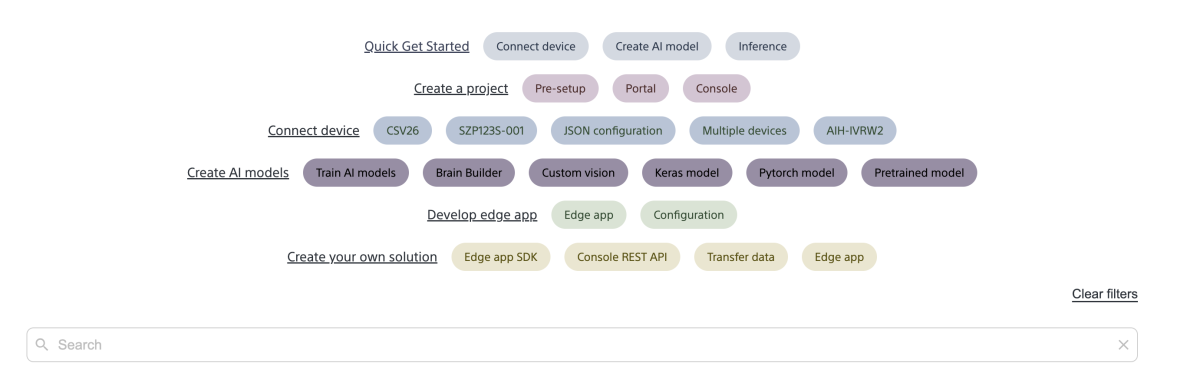
Task: Select the Edge app SDK chip
Action: pyautogui.click(x=501, y=257)
